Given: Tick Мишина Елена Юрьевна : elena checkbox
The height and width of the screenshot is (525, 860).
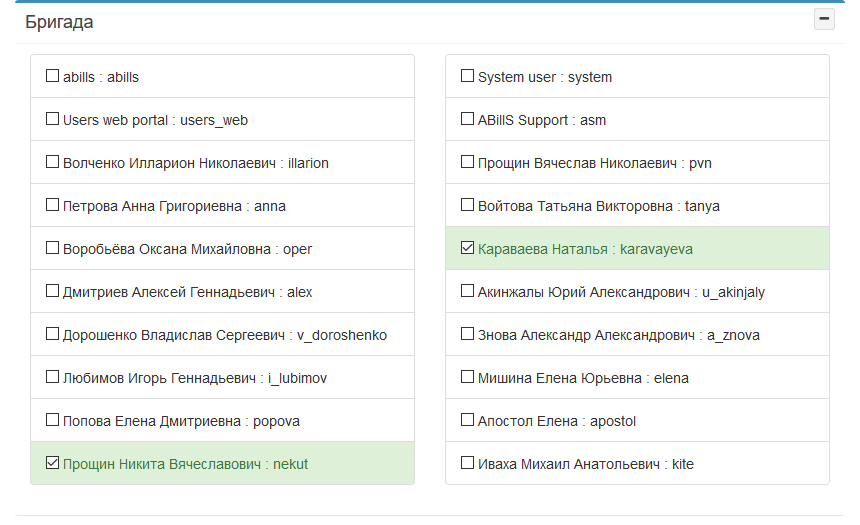Looking at the screenshot, I should point(467,377).
